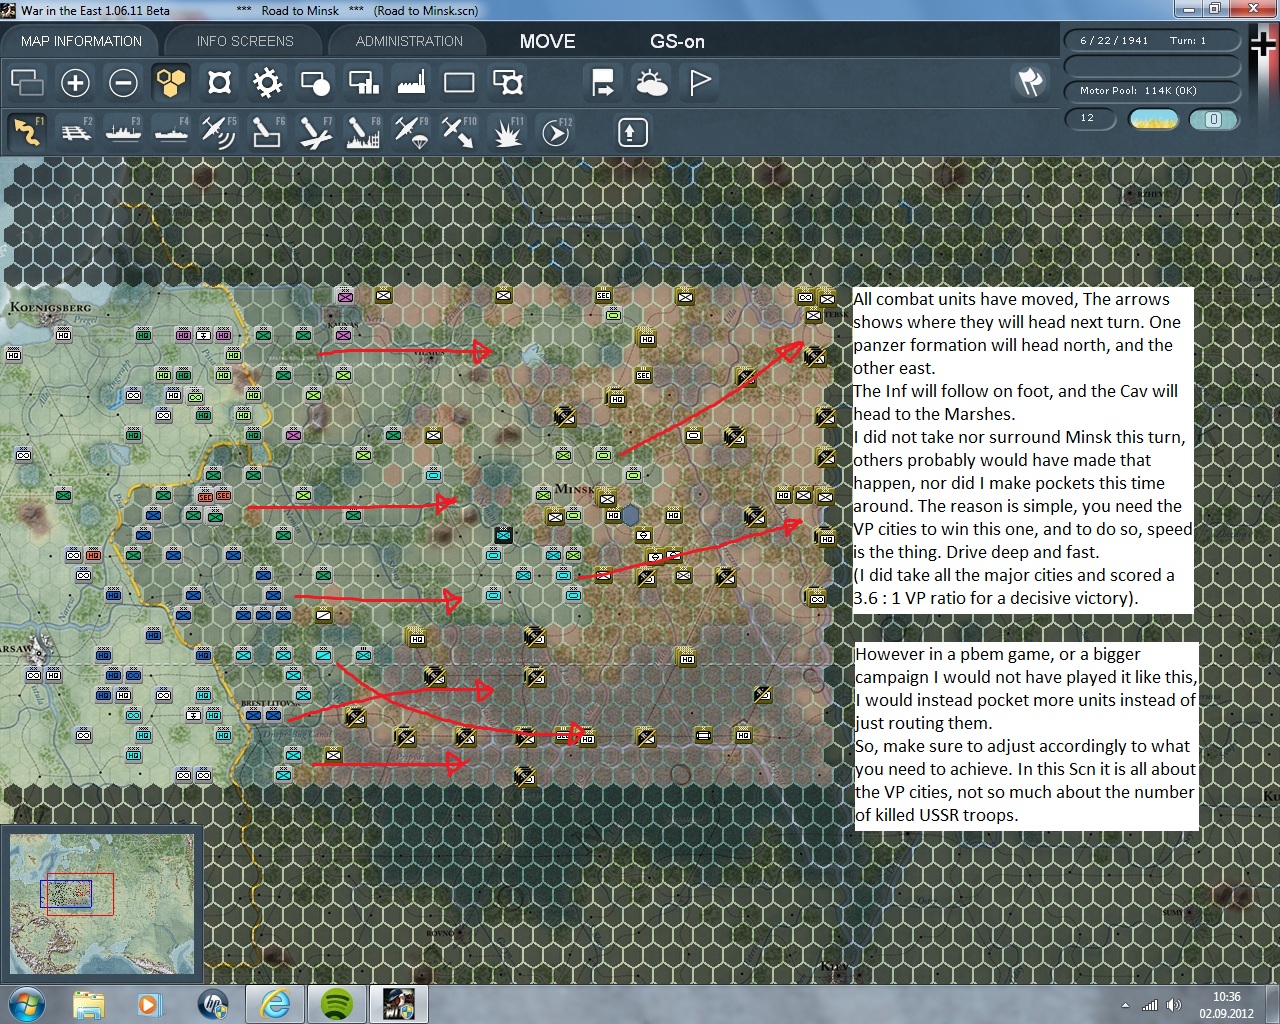This screenshot has height=1024, width=1280.
Task: Select the F3 naval transport ship icon
Action: [123, 132]
